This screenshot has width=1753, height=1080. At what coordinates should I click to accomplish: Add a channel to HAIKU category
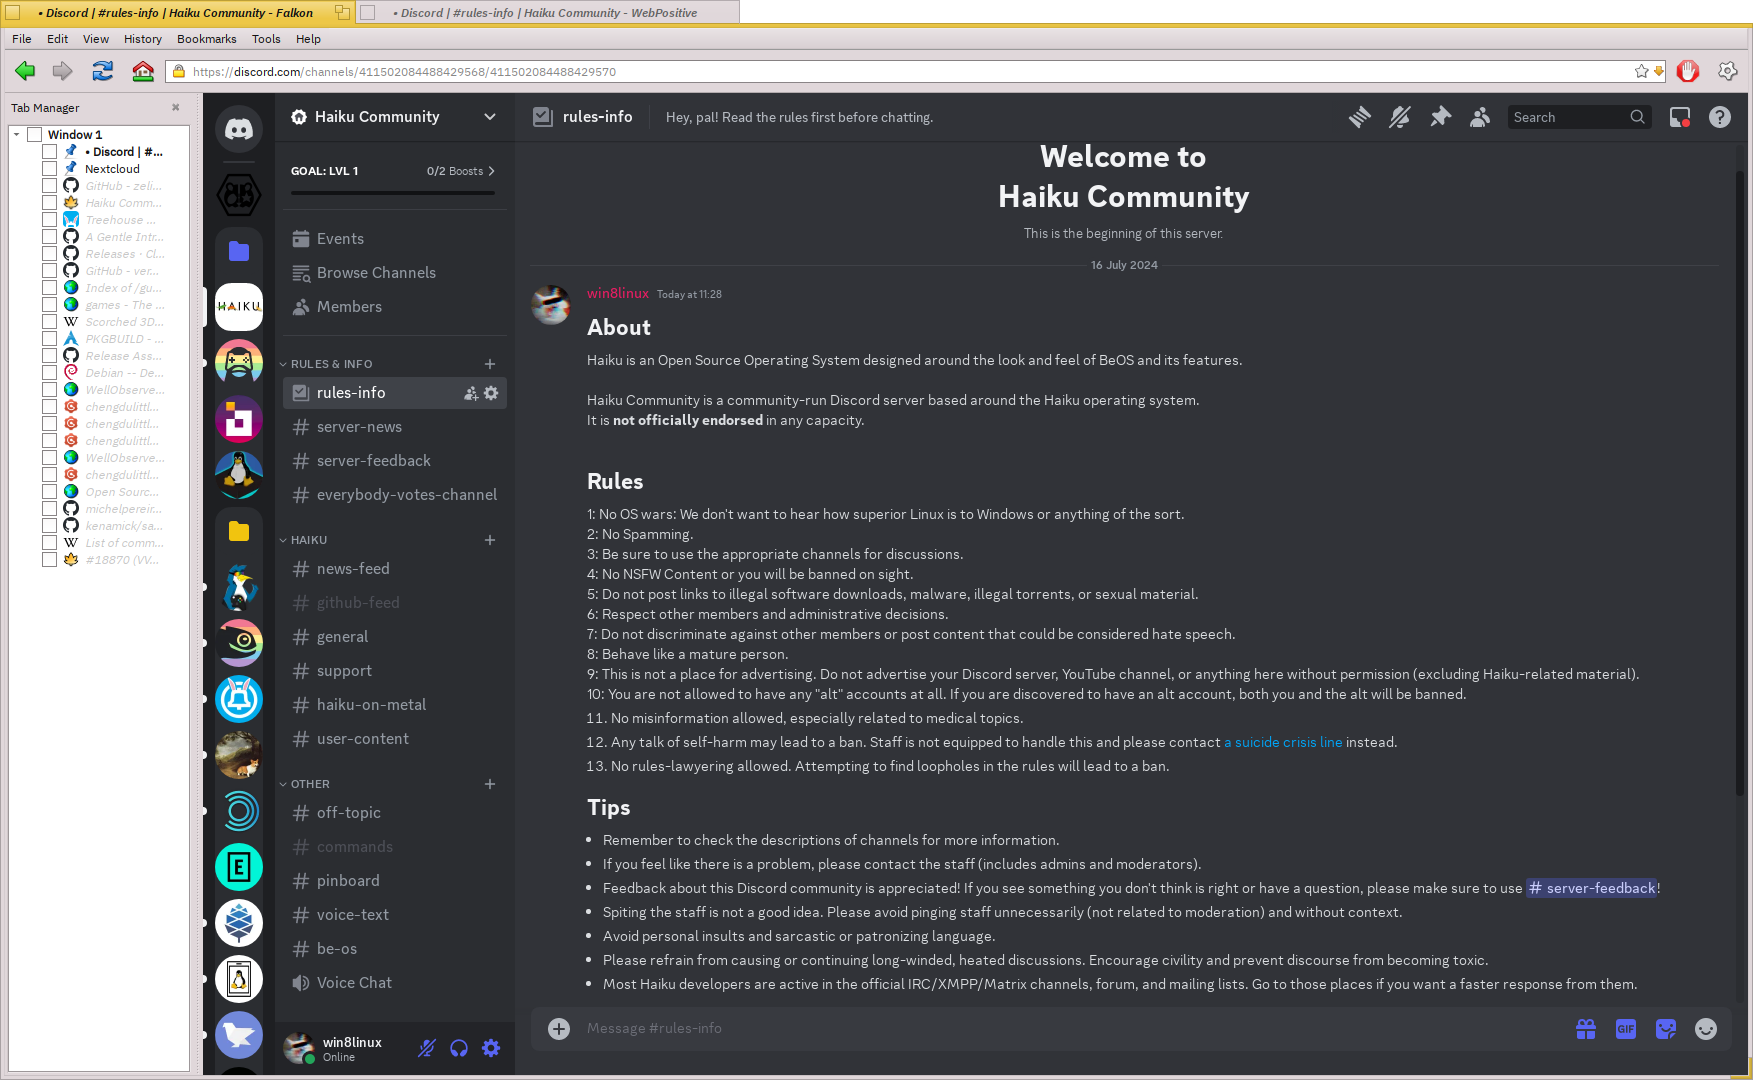coord(490,540)
